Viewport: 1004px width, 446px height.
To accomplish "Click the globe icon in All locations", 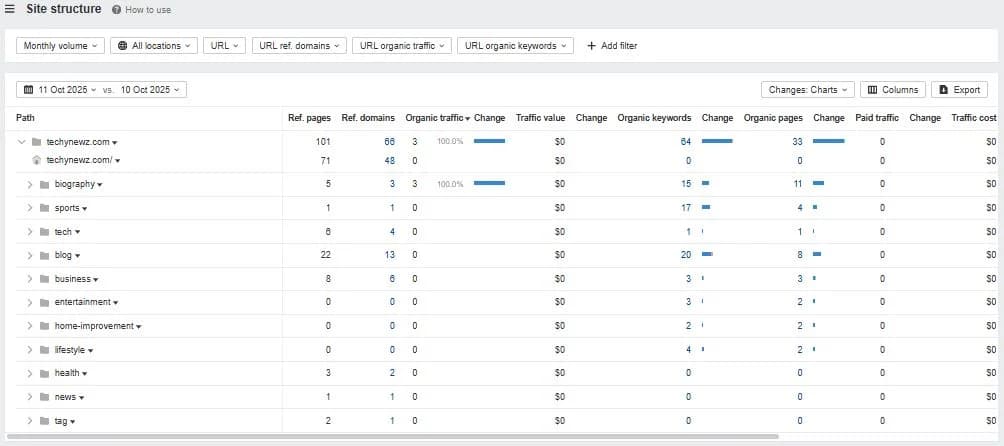I will coord(123,45).
